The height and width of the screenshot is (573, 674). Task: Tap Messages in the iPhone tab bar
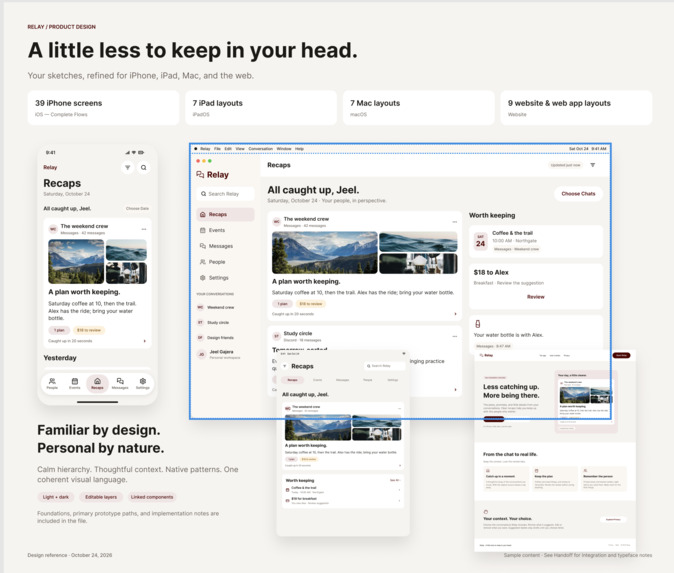120,383
